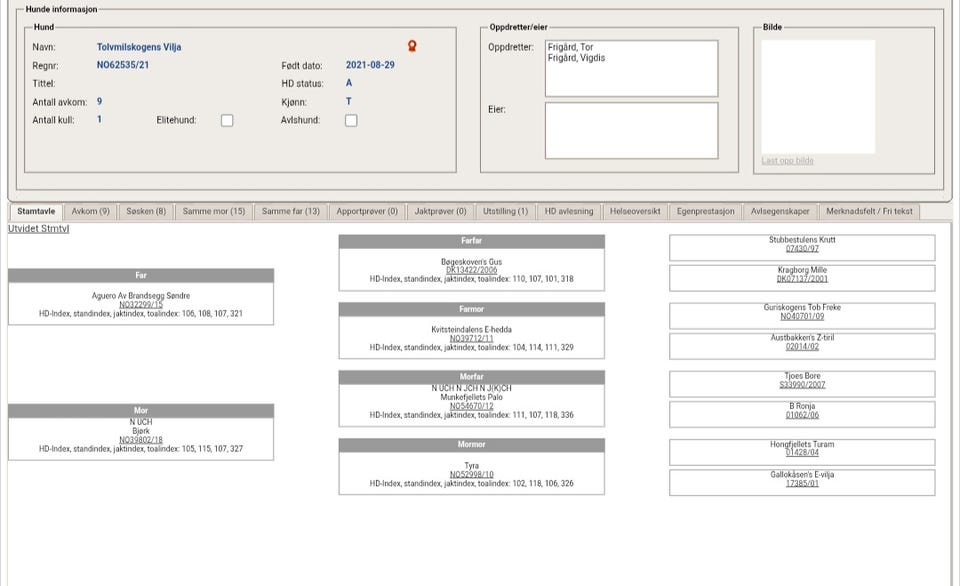The width and height of the screenshot is (960, 586).
Task: Open Gallokåsen's E-vilja registration 17385/01
Action: coord(802,483)
